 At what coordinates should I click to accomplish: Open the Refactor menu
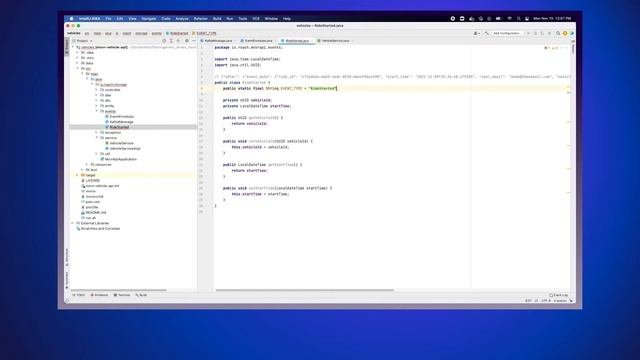[200, 19]
